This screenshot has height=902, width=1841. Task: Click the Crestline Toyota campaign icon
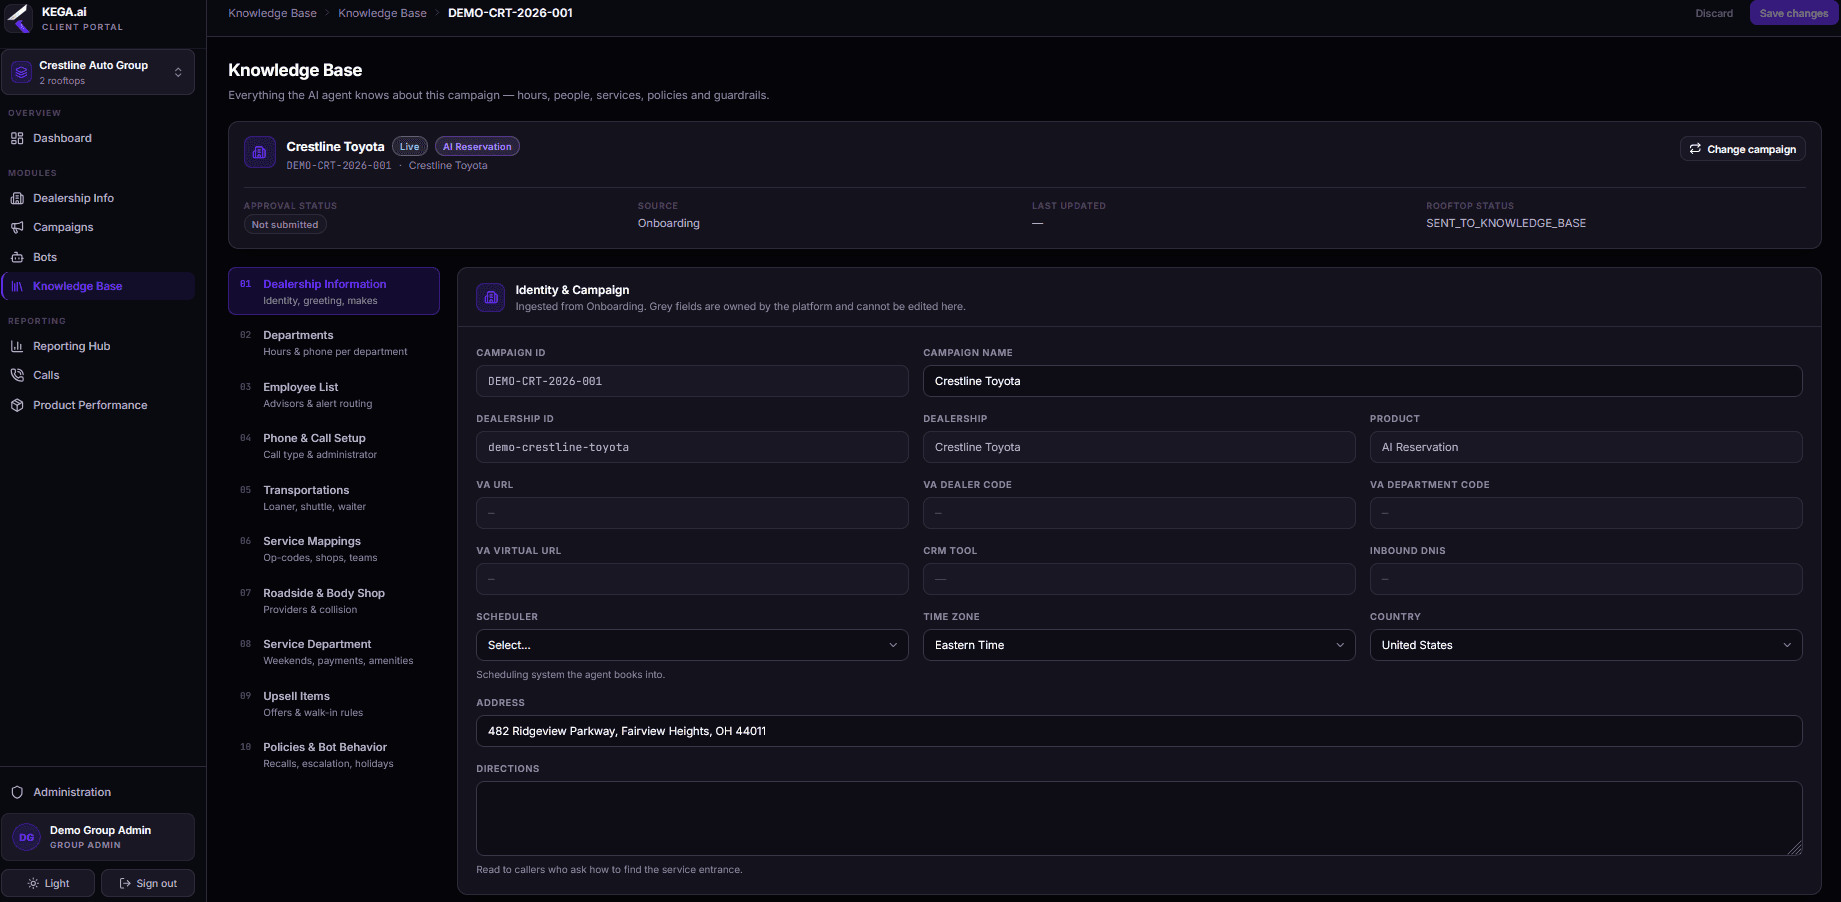tap(260, 153)
